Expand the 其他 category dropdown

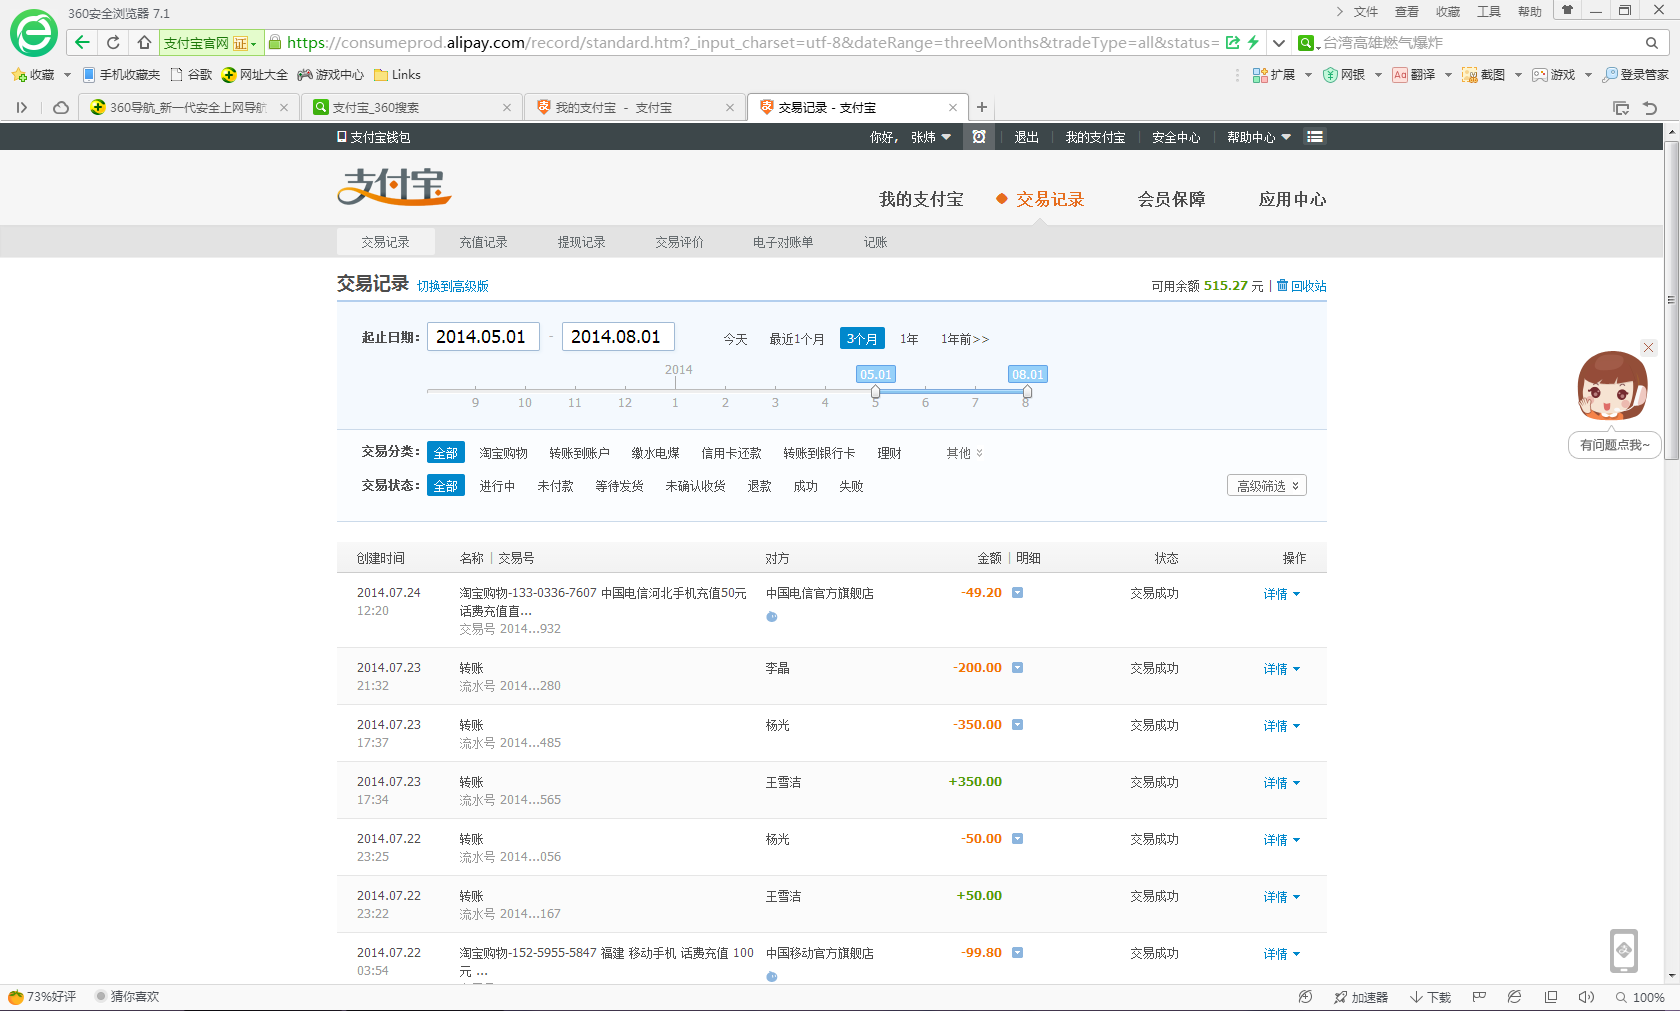click(964, 453)
